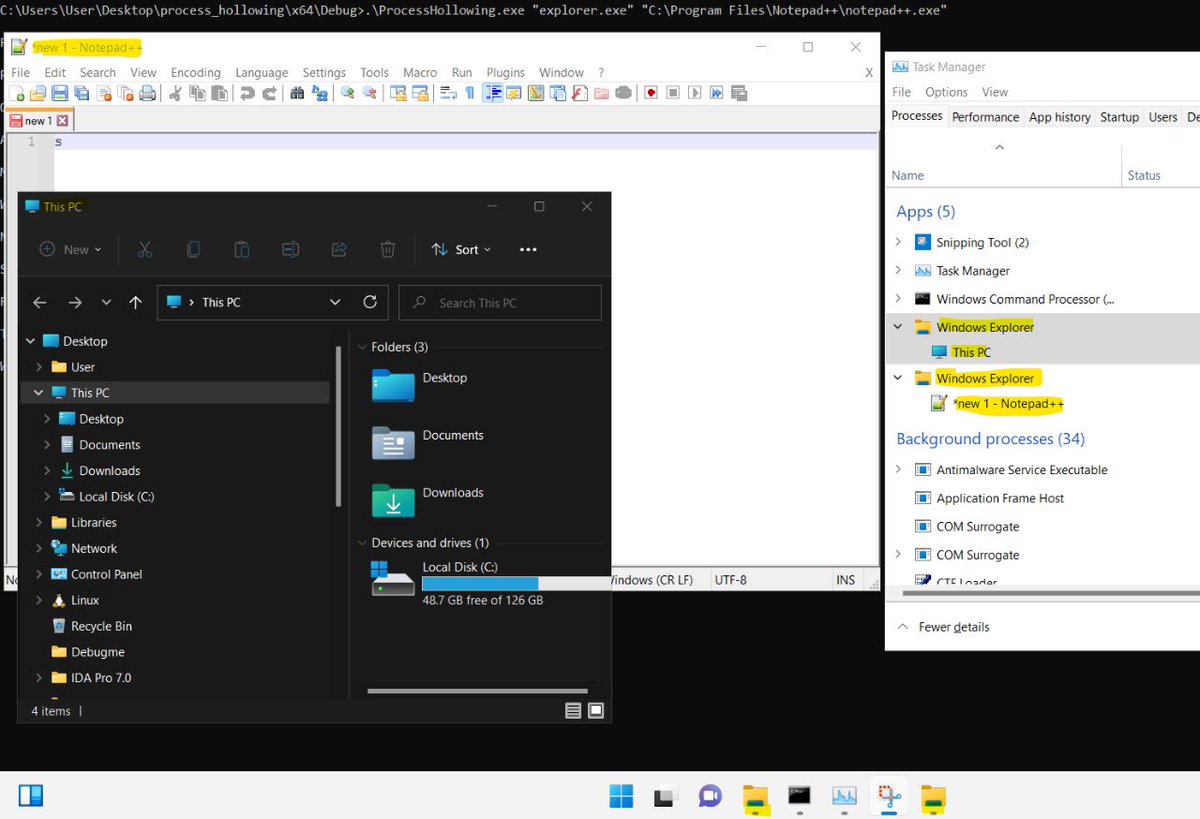Image resolution: width=1200 pixels, height=819 pixels.
Task: Click Rename icon in File Explorer command bar
Action: 290,250
